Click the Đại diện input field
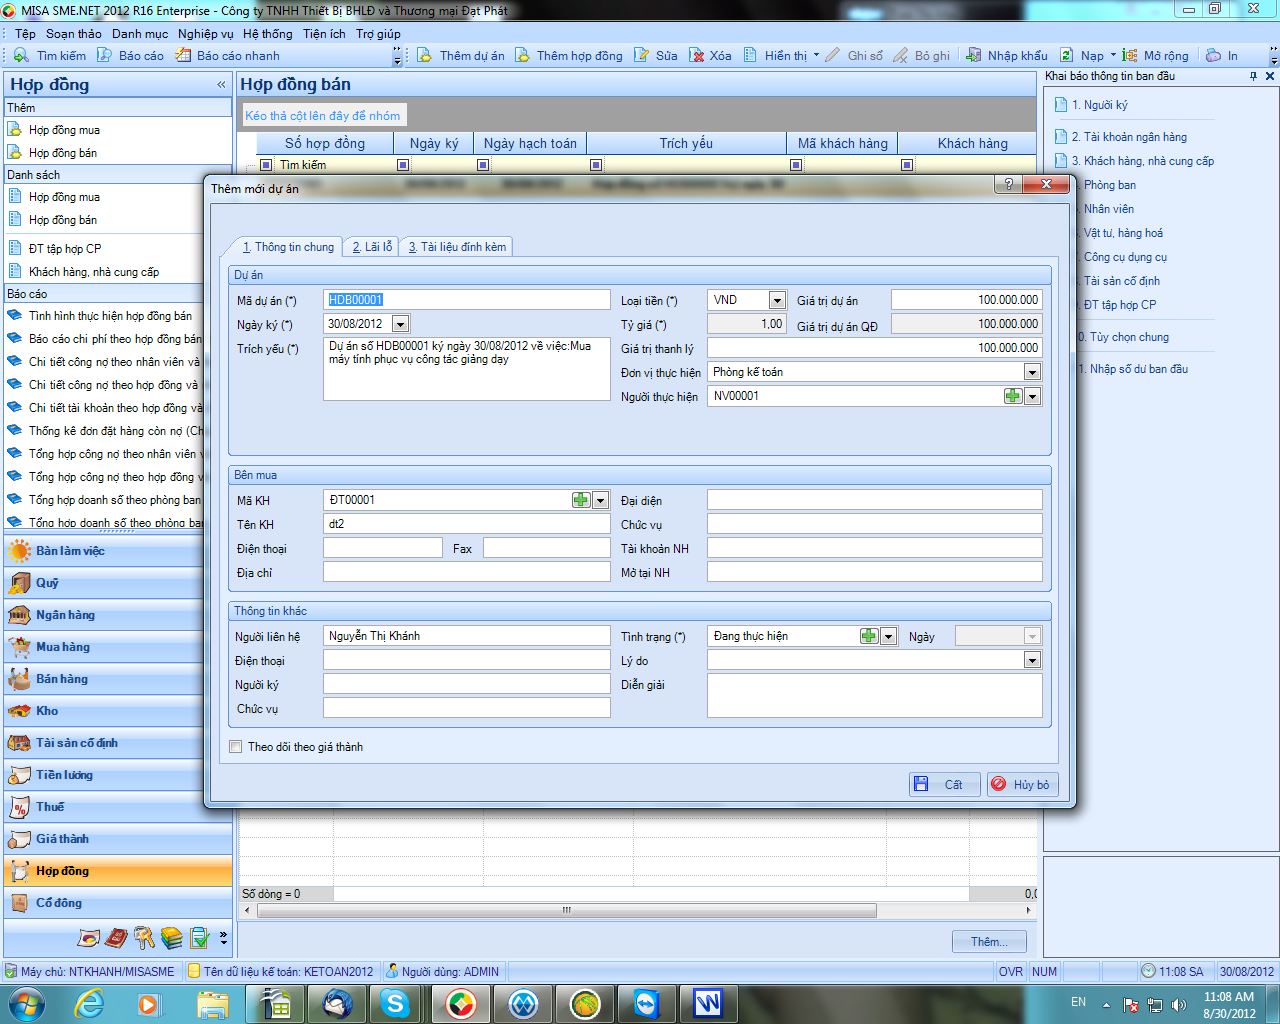Image resolution: width=1280 pixels, height=1024 pixels. tap(875, 500)
